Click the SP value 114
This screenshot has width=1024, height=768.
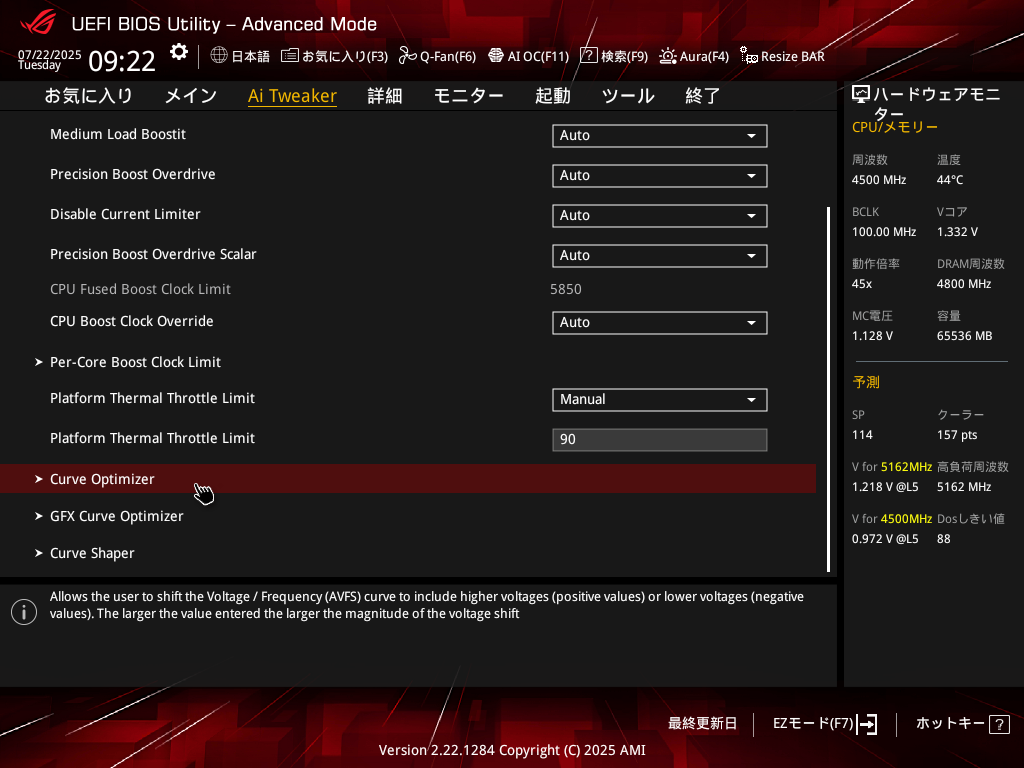(x=862, y=435)
